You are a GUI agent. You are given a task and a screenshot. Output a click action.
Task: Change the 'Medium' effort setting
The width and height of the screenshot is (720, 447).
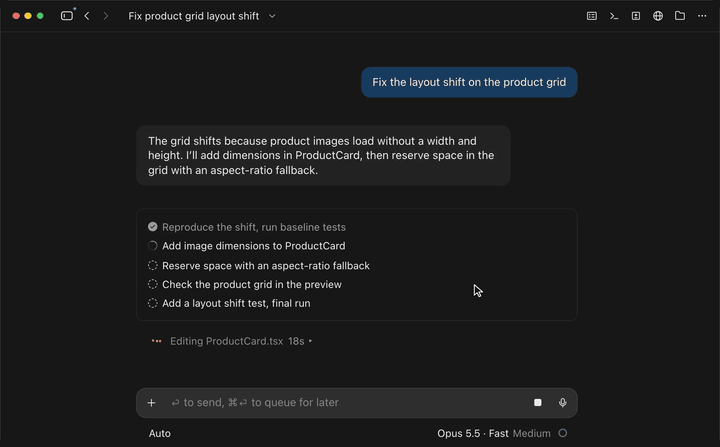(531, 434)
